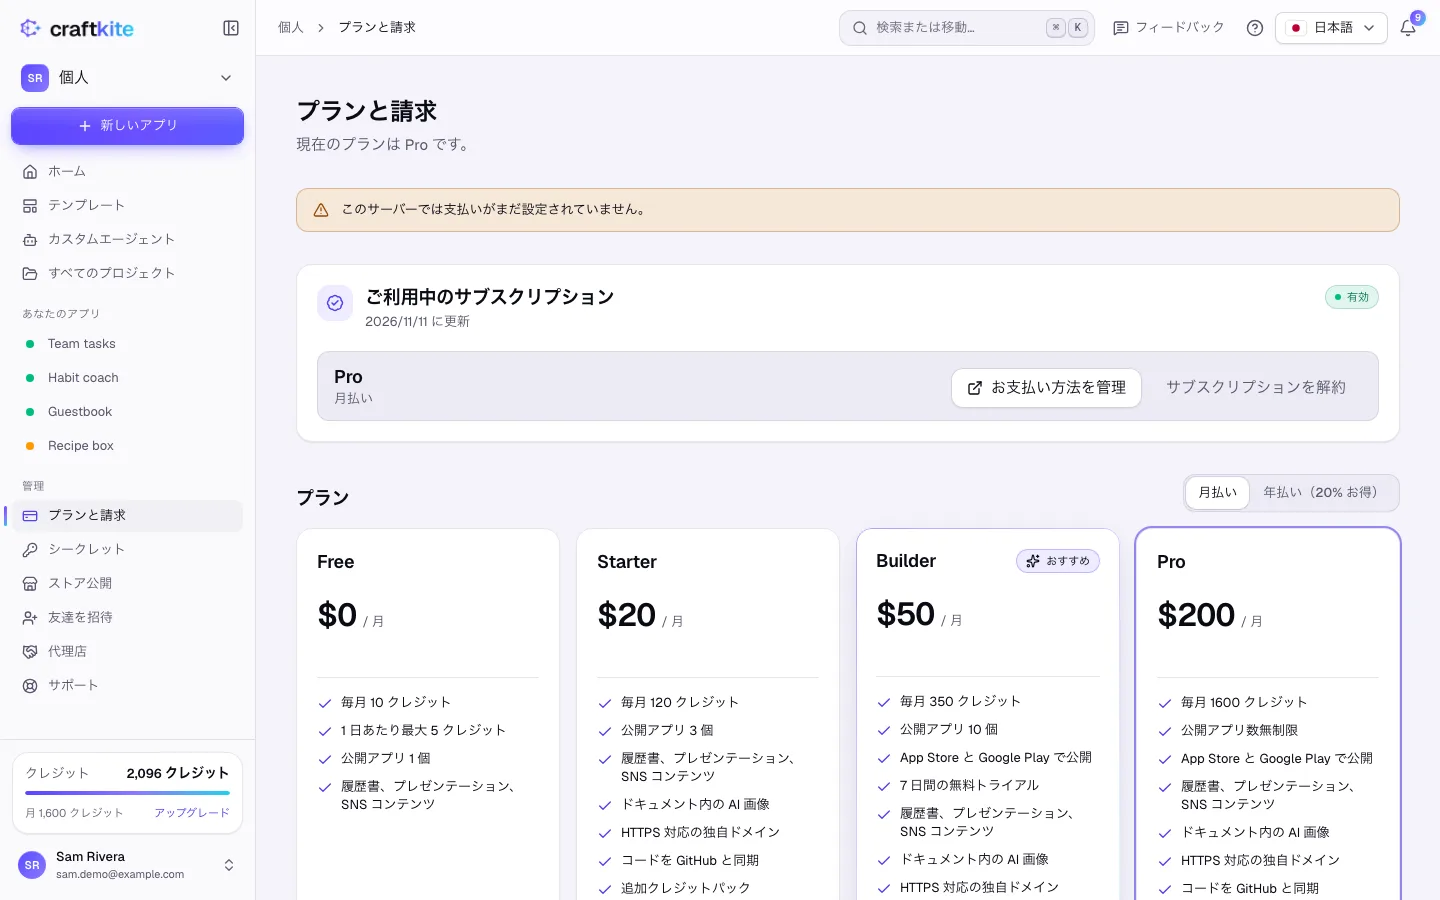Click the シークレット key icon
The image size is (1440, 900).
(30, 550)
